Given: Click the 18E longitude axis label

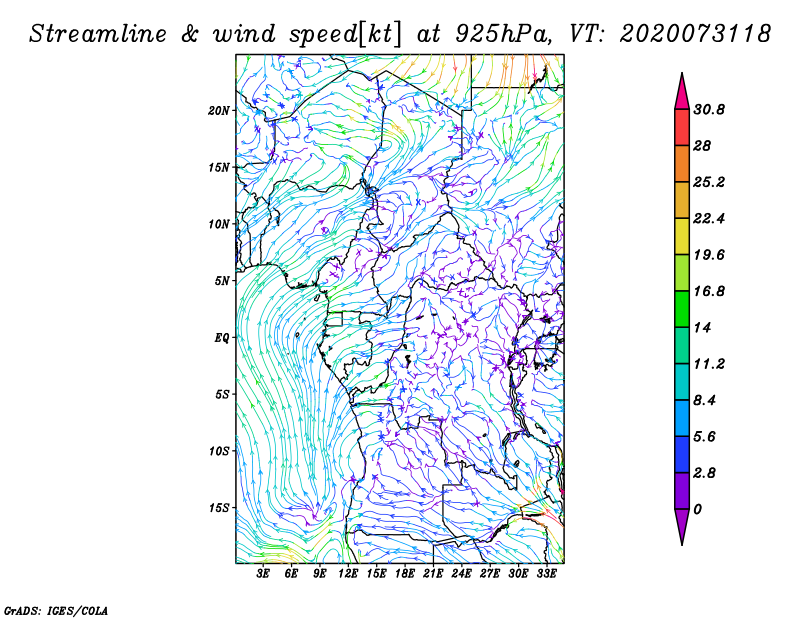Looking at the screenshot, I should coord(404,574).
